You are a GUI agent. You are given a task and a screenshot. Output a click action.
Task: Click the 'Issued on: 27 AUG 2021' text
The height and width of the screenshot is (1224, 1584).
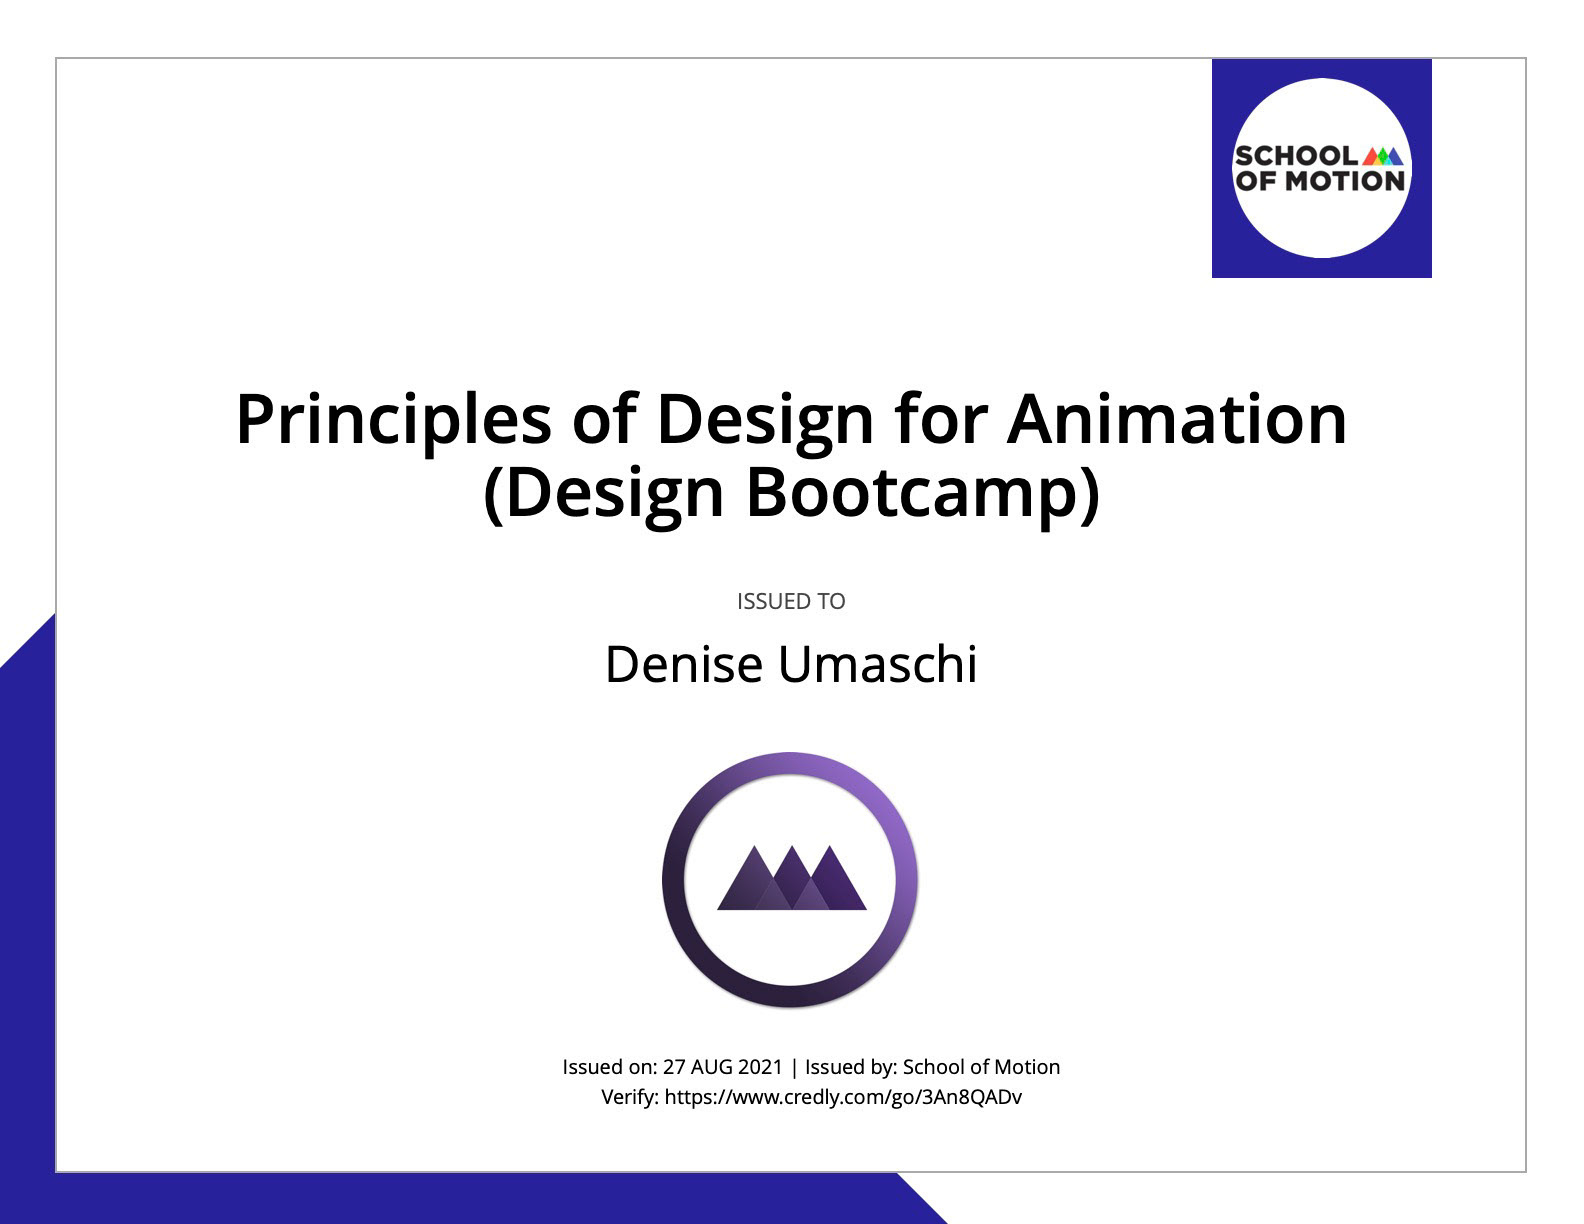pos(672,1067)
